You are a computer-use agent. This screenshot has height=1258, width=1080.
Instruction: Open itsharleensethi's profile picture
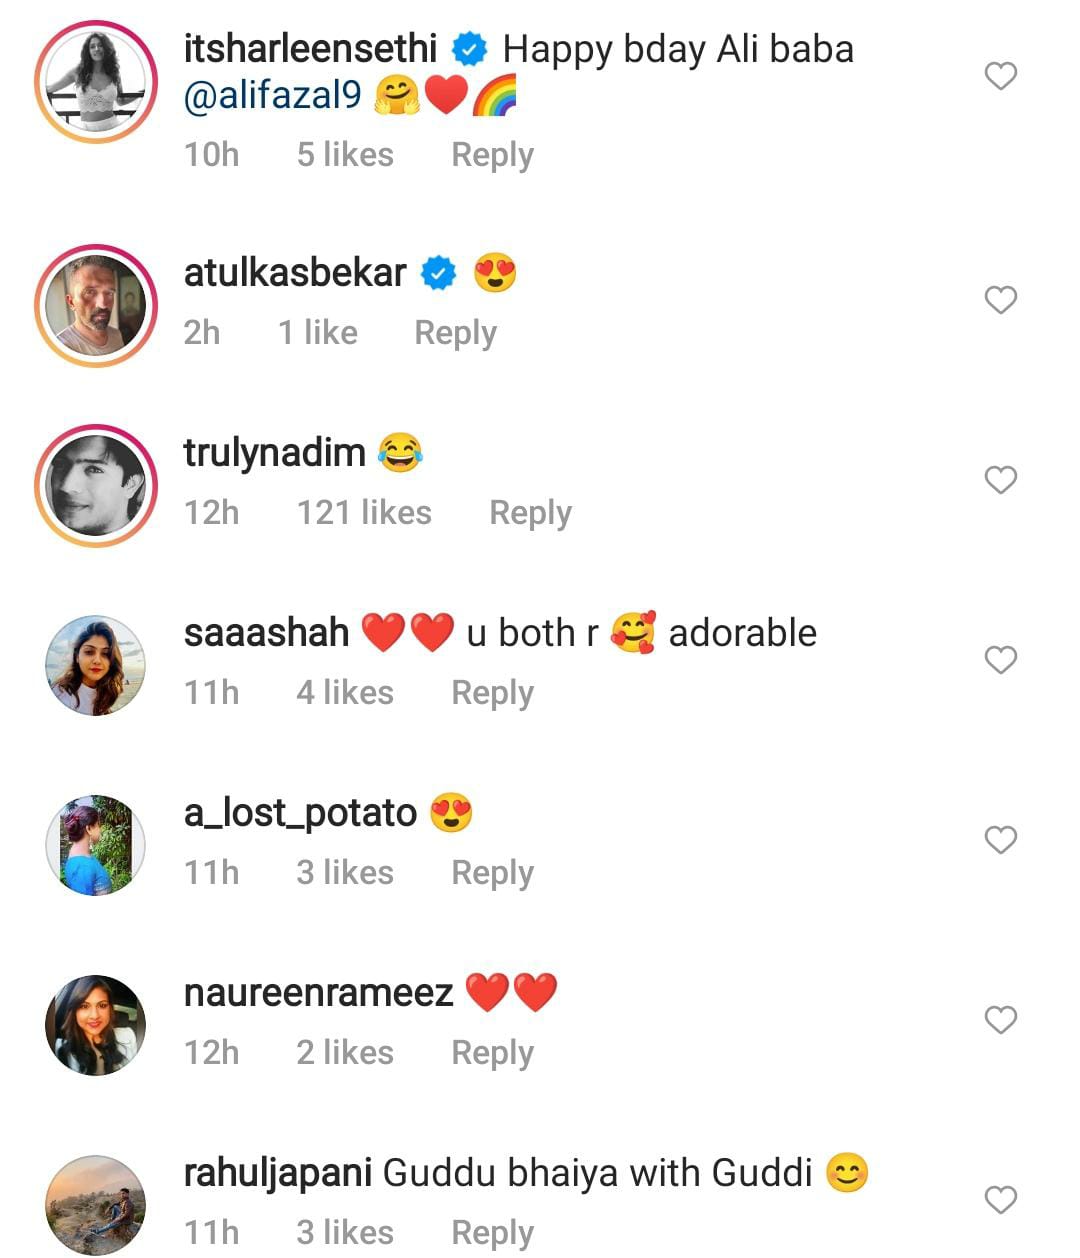tap(96, 82)
